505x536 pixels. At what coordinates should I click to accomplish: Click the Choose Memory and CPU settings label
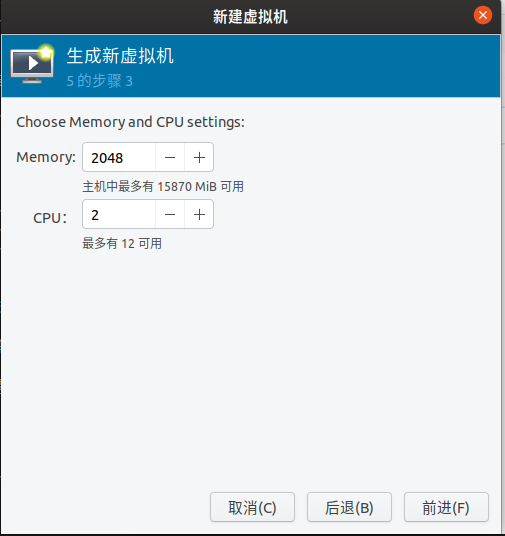(x=130, y=122)
